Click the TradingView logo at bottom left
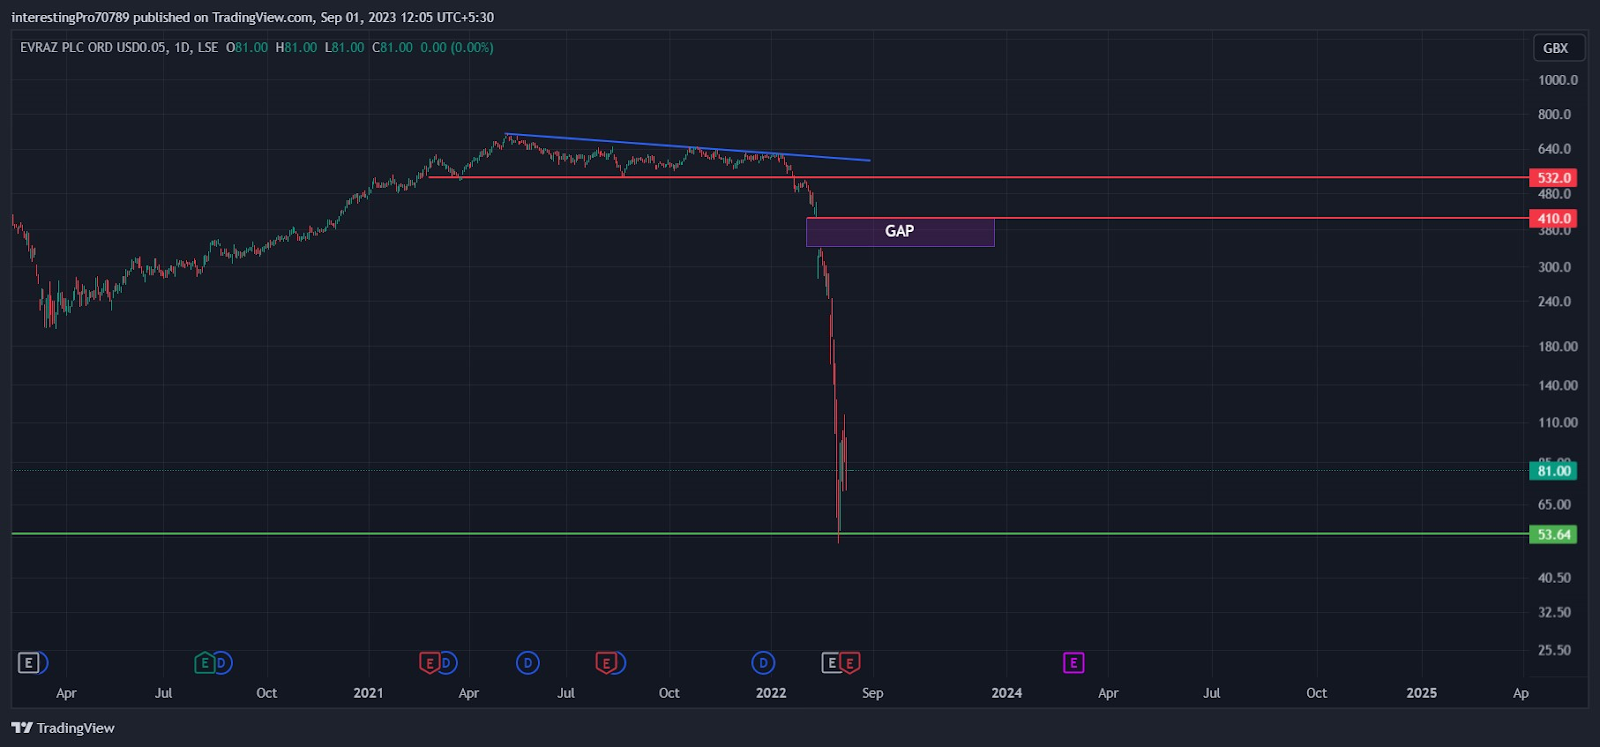Screen dimensions: 1600x747 pos(63,728)
